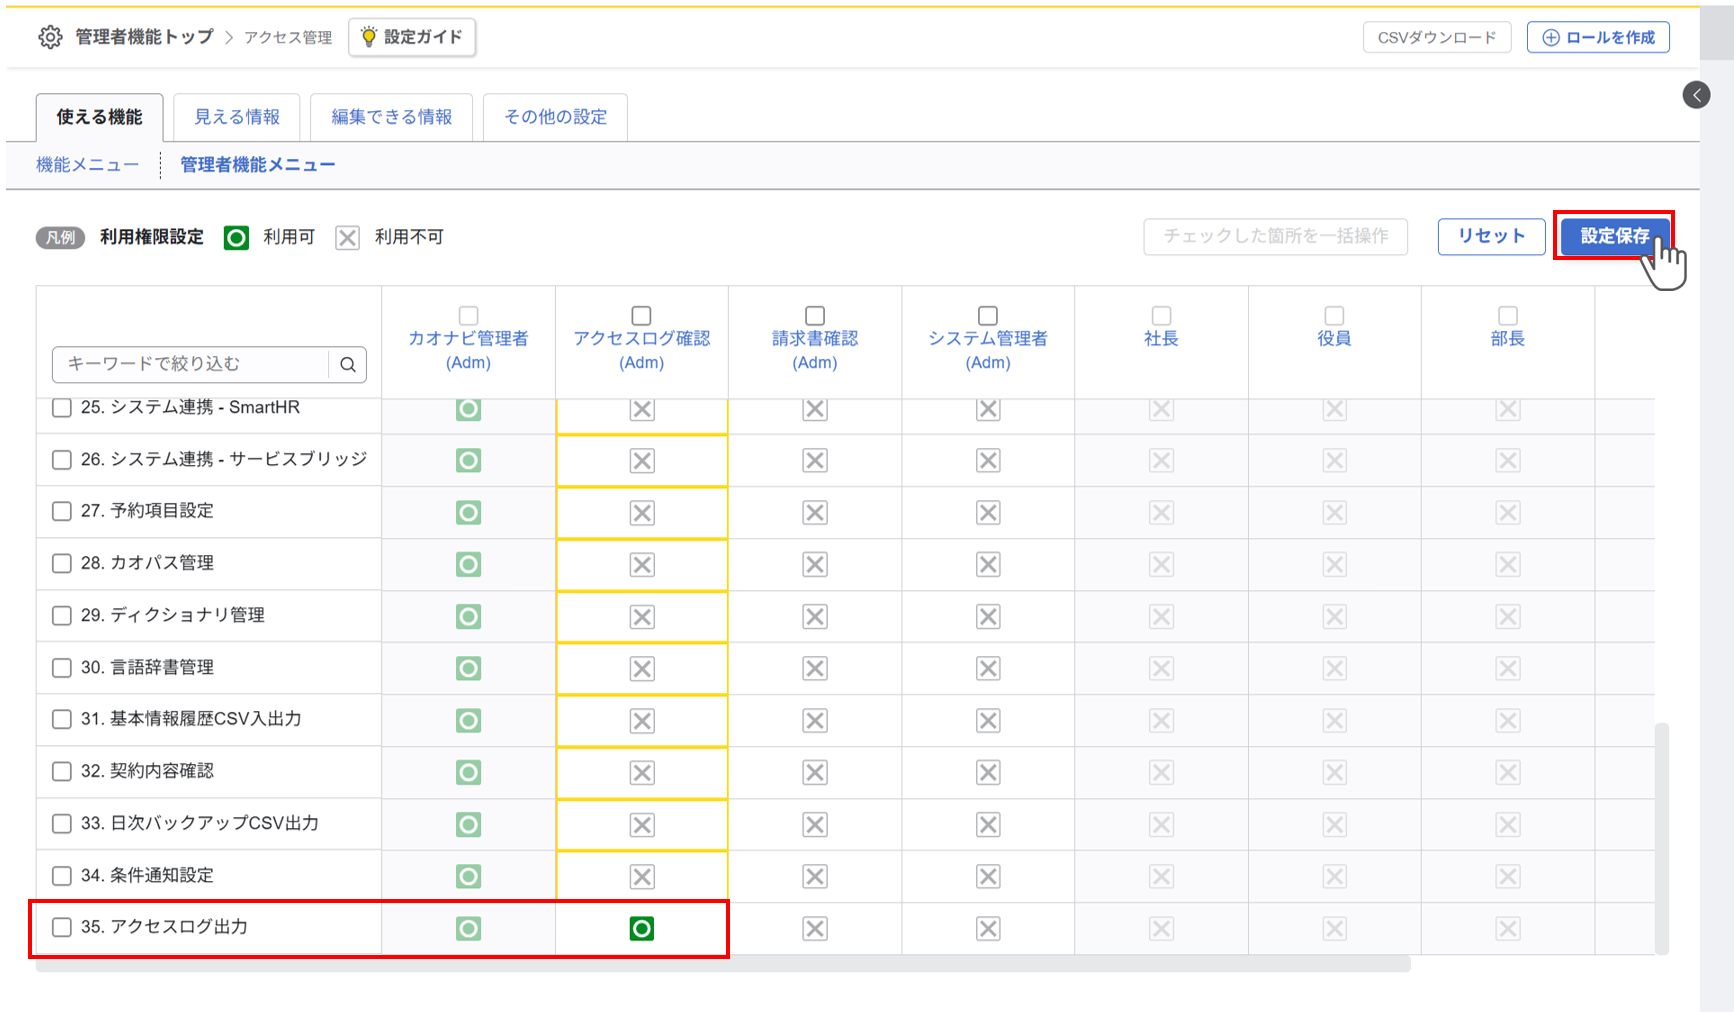Click the search magnifier icon in keyword filter
Screen dimensions: 1734x1014
coord(347,365)
